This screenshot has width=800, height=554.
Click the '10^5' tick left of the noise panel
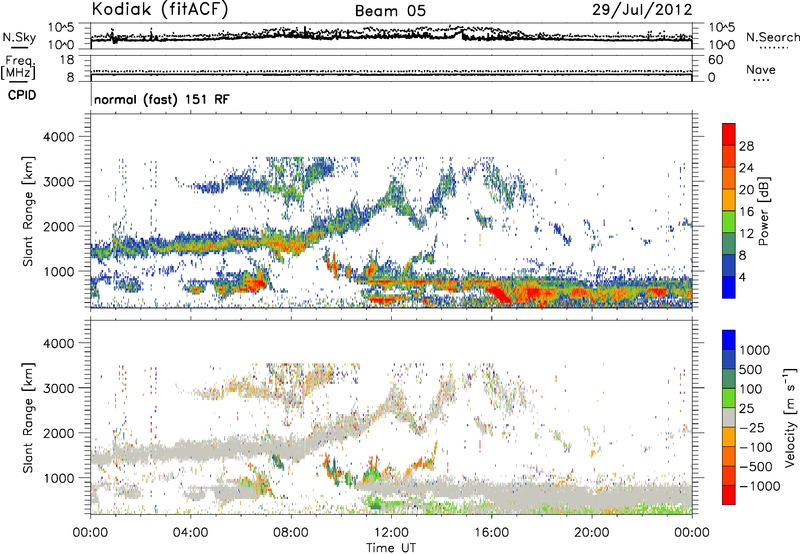click(x=61, y=28)
